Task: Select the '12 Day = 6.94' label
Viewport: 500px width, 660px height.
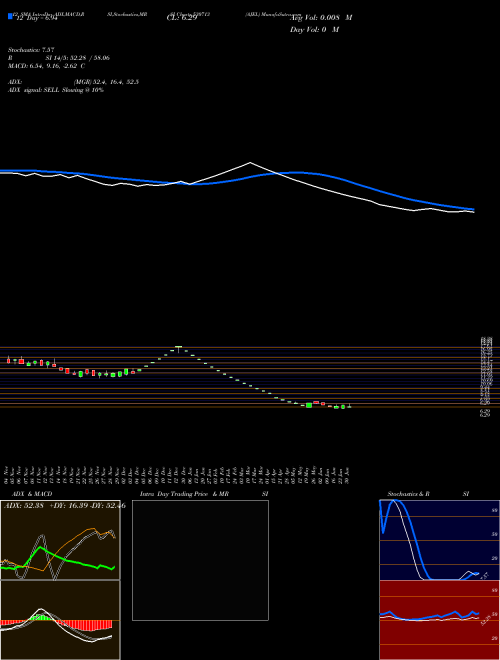Action: point(36,19)
